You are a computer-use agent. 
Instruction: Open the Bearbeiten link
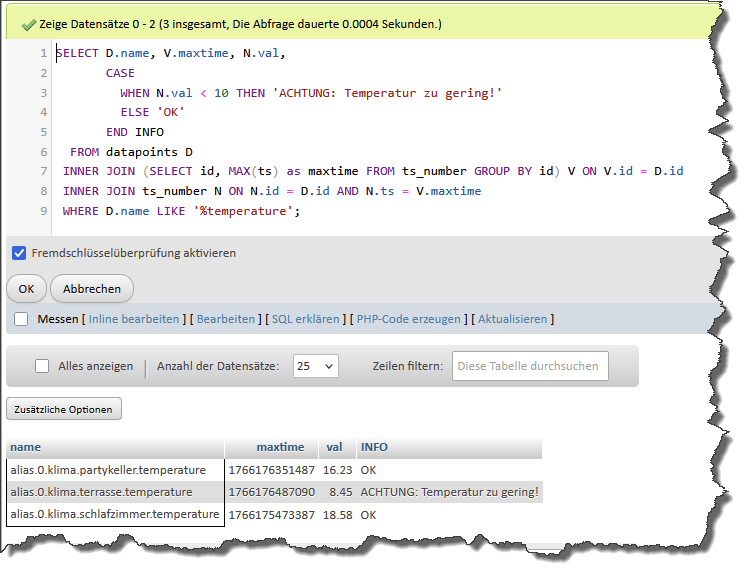226,319
